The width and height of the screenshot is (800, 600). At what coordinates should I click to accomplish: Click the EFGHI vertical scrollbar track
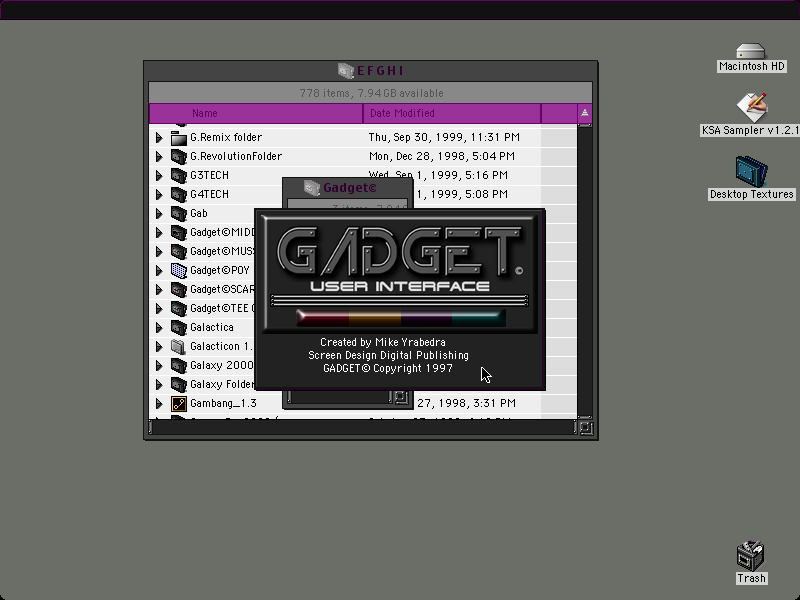click(585, 270)
